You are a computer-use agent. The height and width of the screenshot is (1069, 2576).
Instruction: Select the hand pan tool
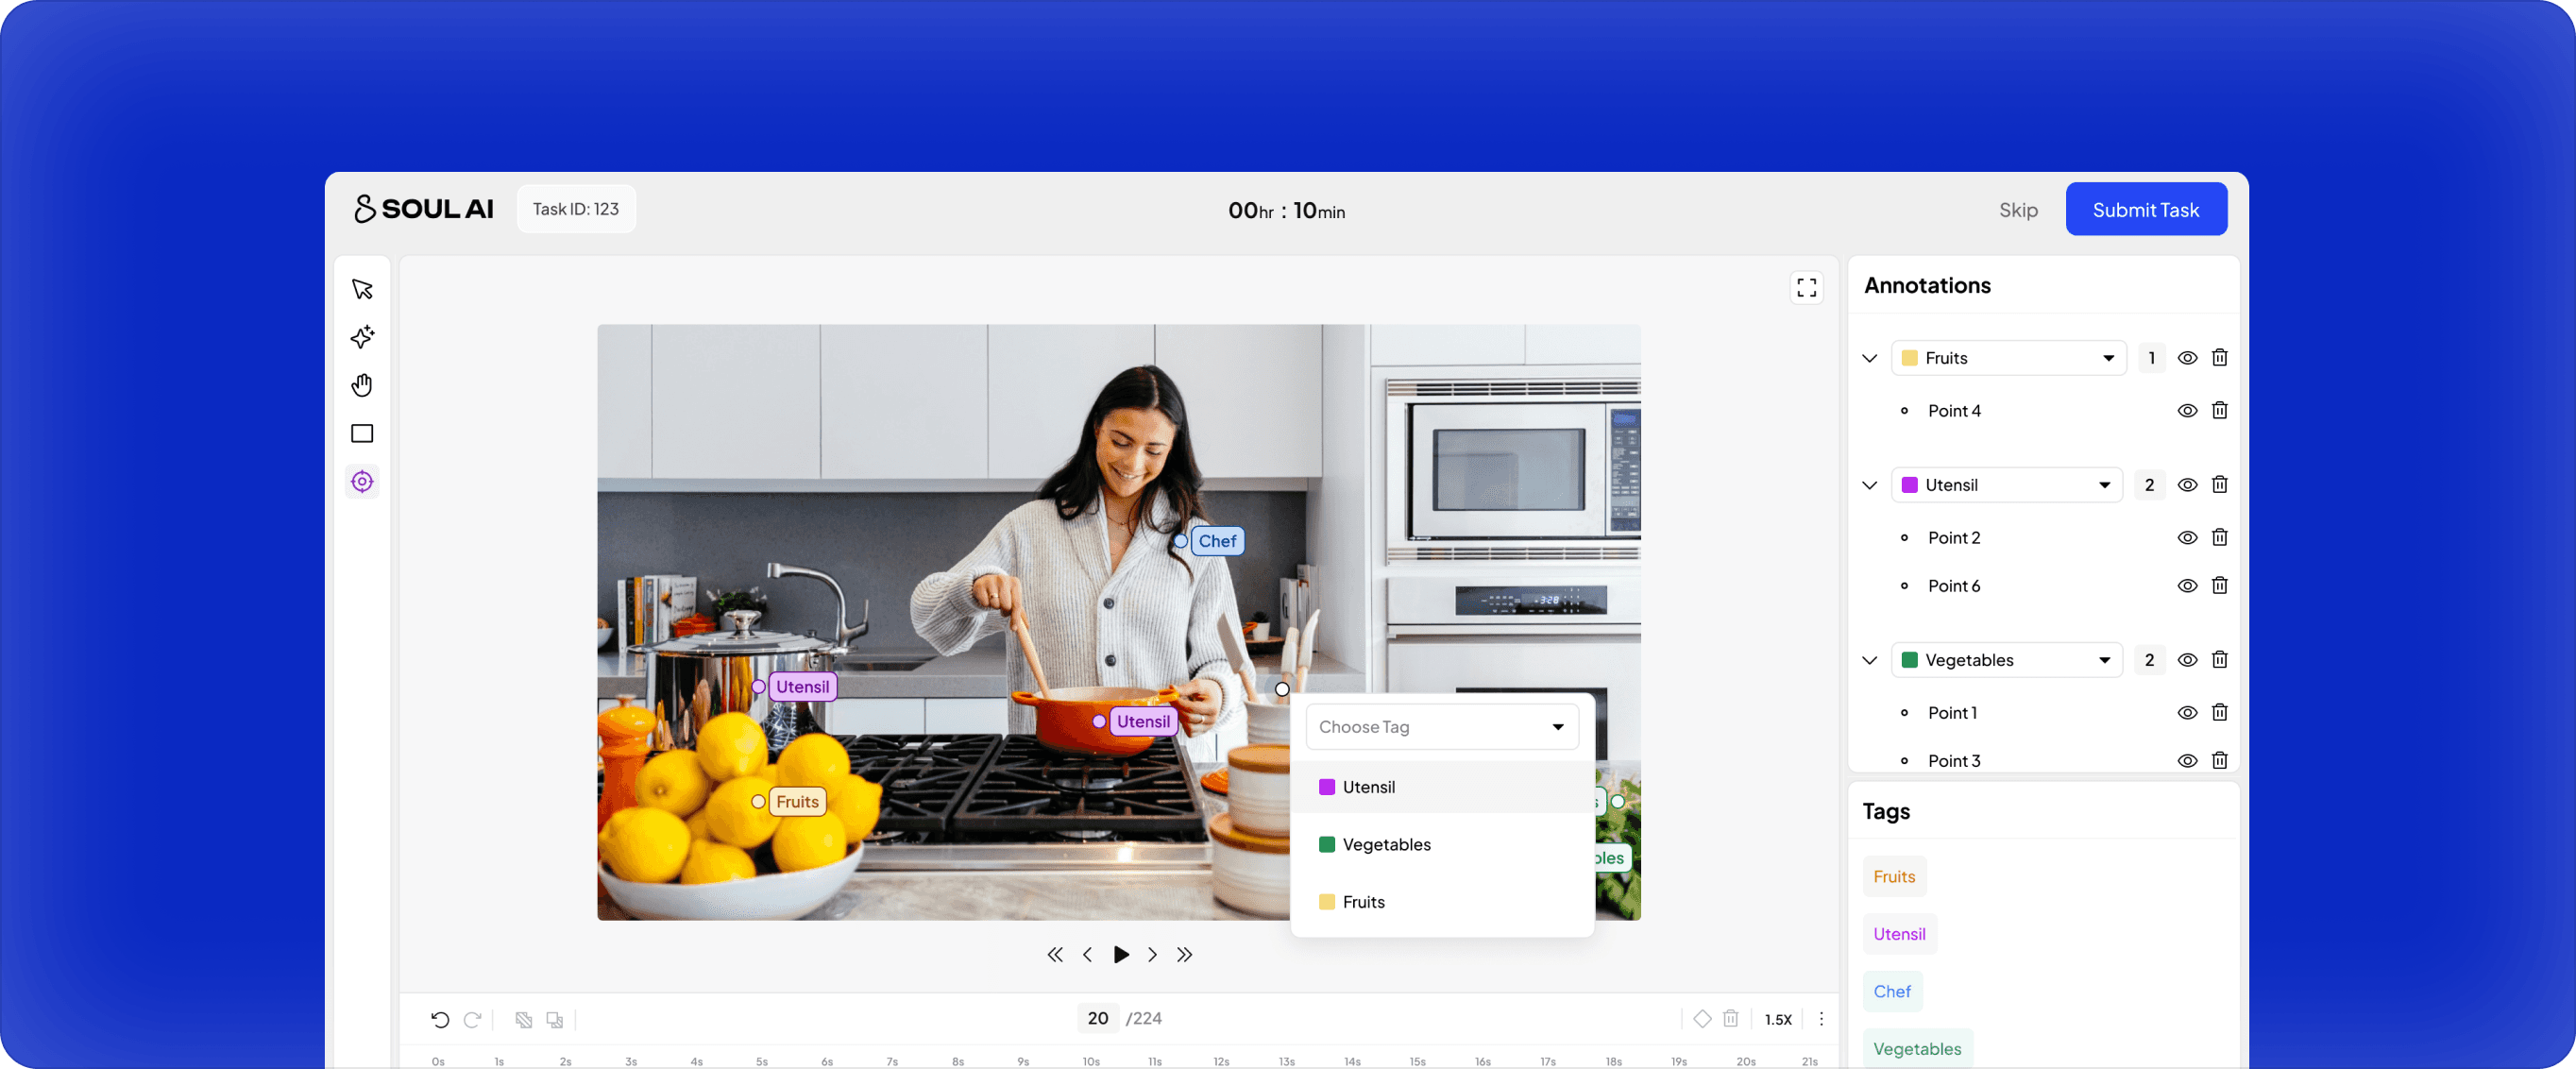coord(362,385)
